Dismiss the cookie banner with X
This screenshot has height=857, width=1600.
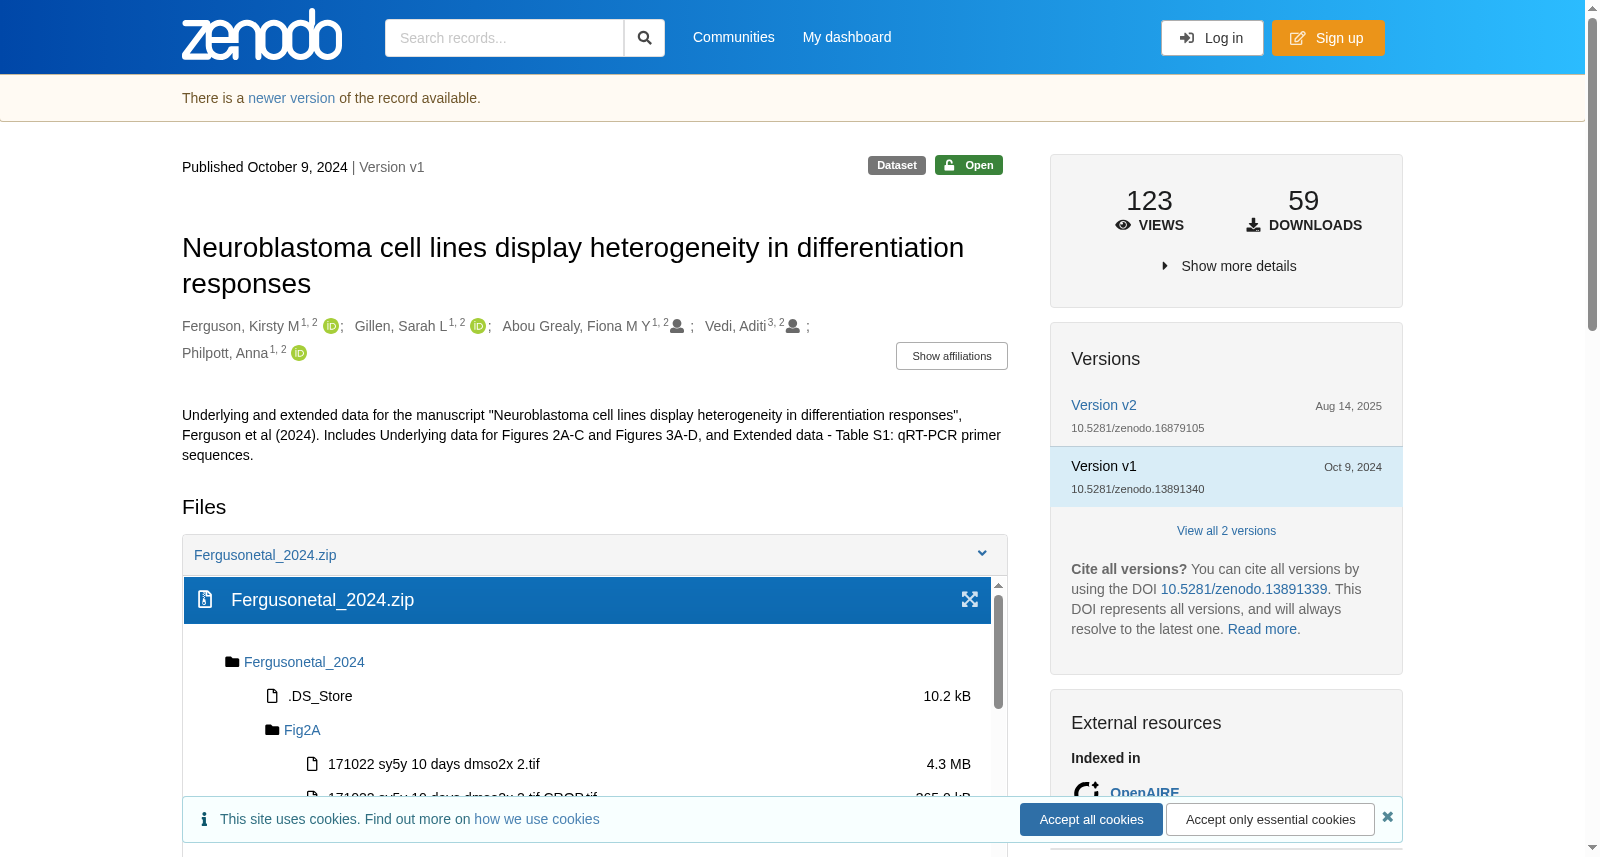click(1388, 817)
